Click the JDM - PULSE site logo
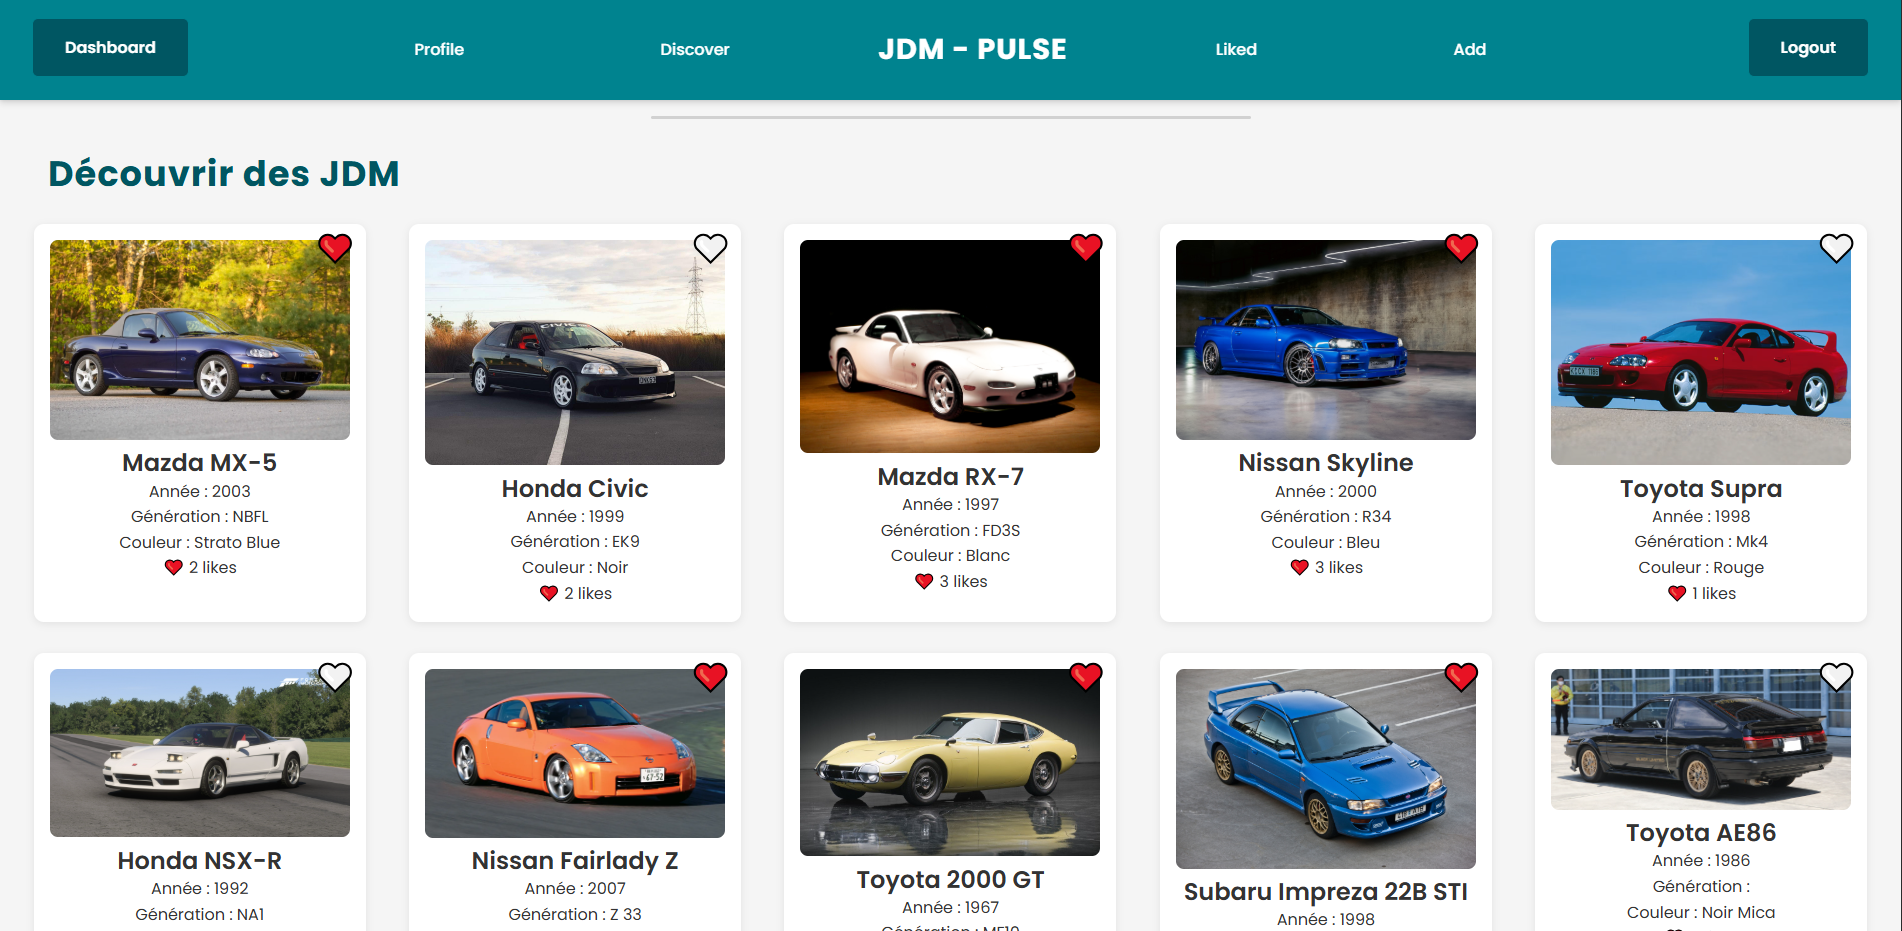 click(x=972, y=49)
